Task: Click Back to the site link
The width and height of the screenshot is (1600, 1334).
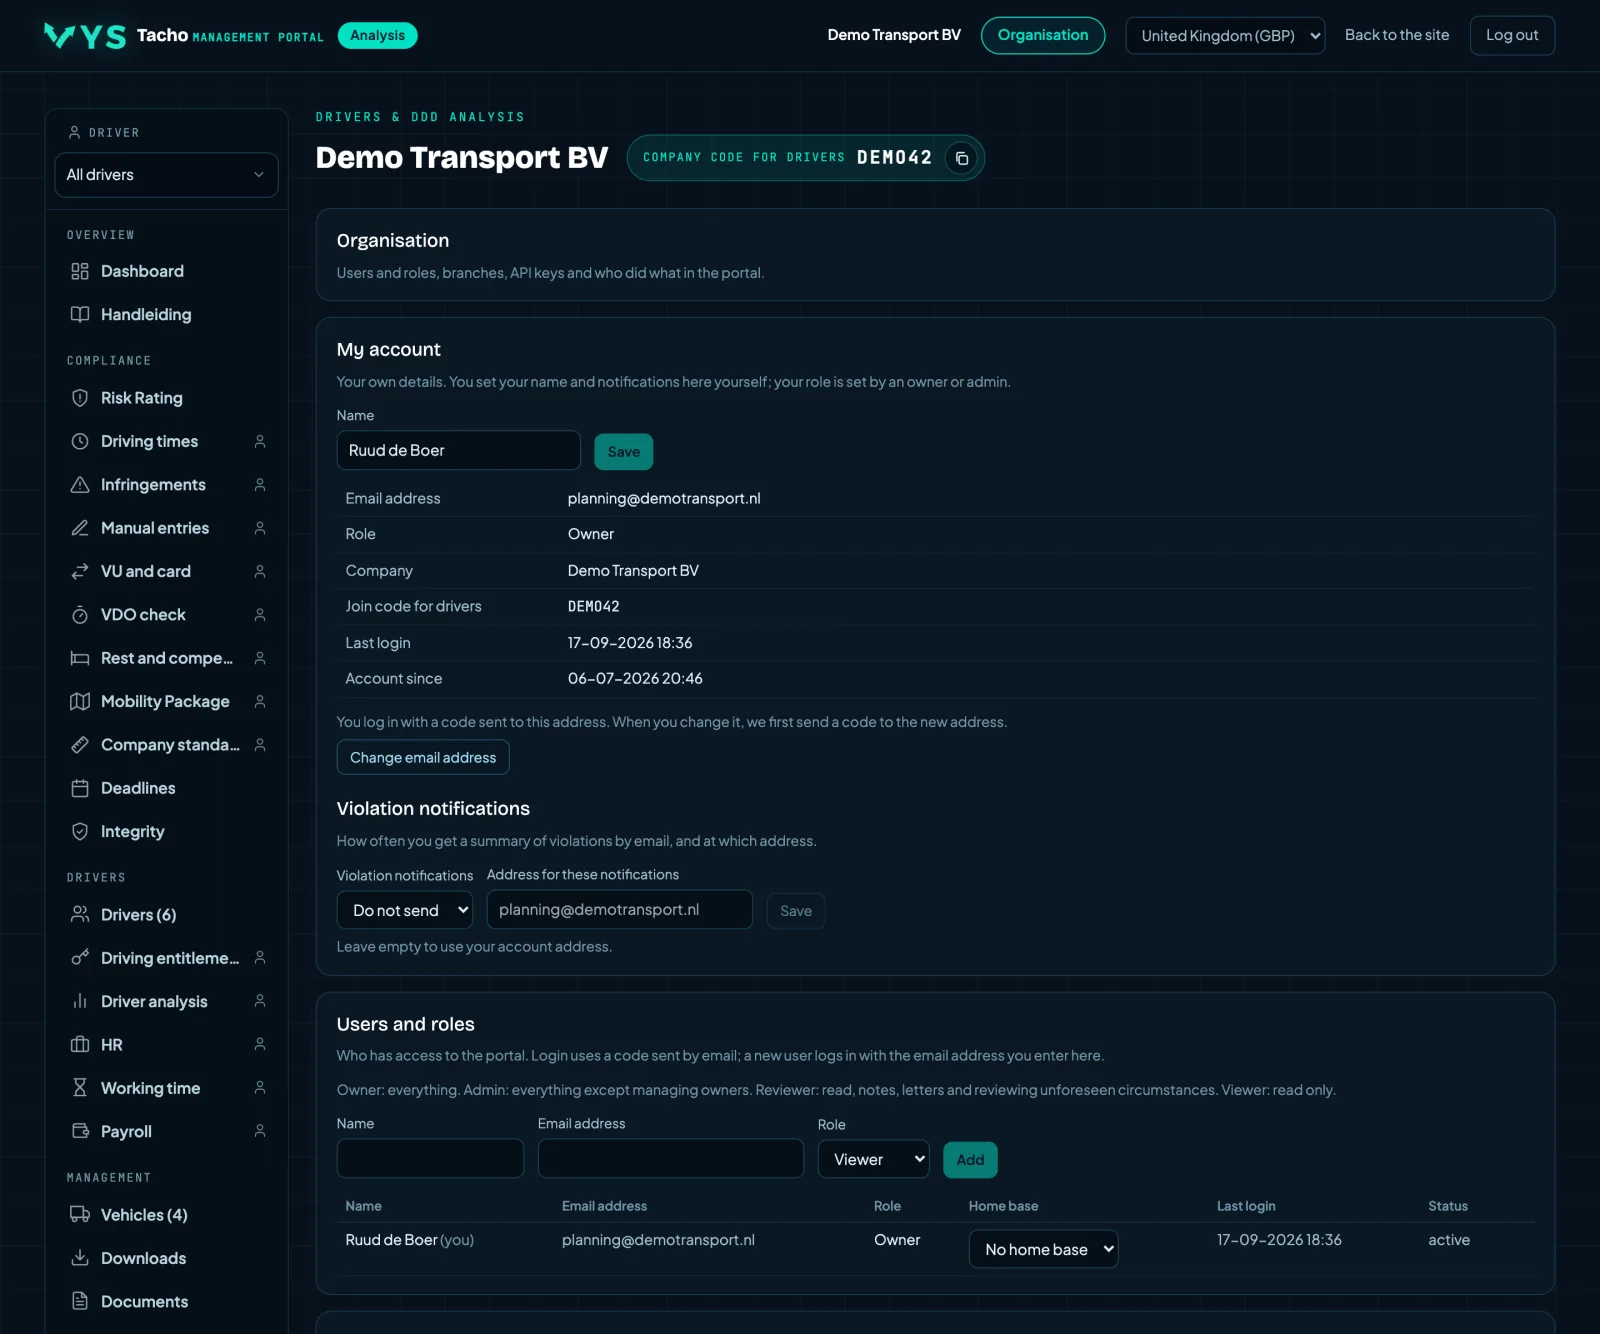Action: click(x=1396, y=35)
